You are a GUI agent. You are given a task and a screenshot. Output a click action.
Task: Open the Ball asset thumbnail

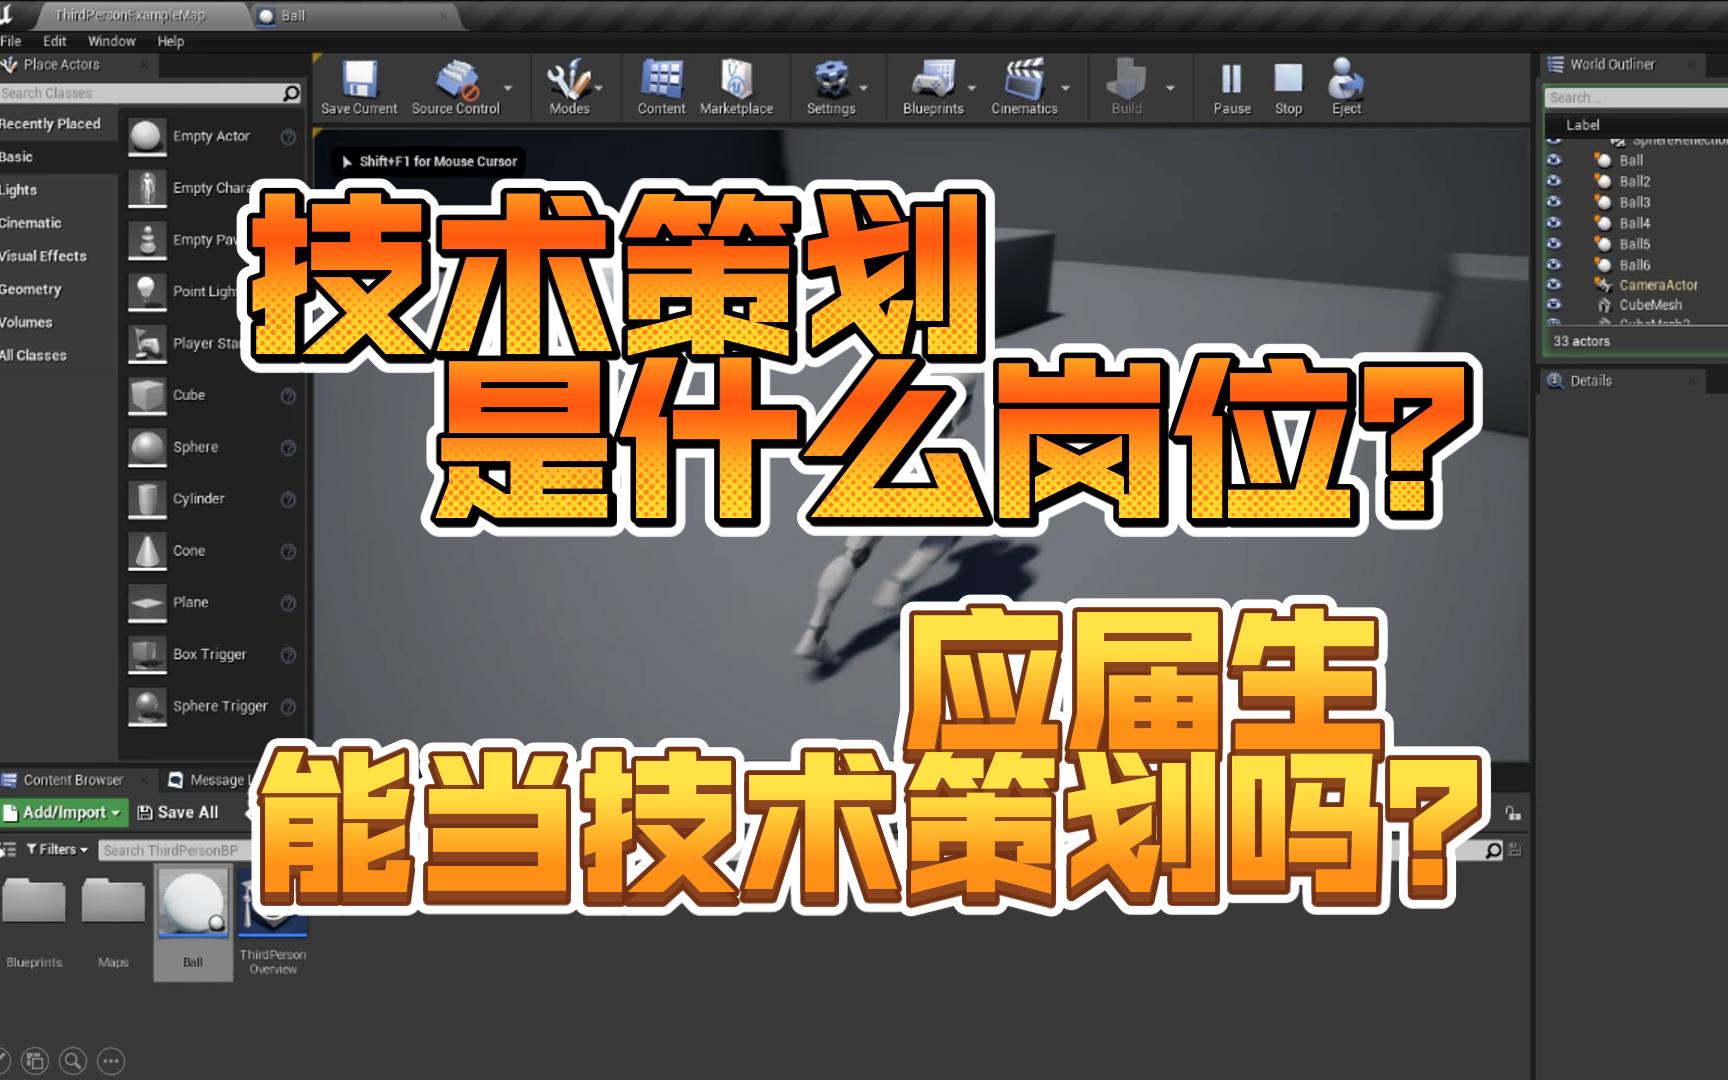(193, 902)
